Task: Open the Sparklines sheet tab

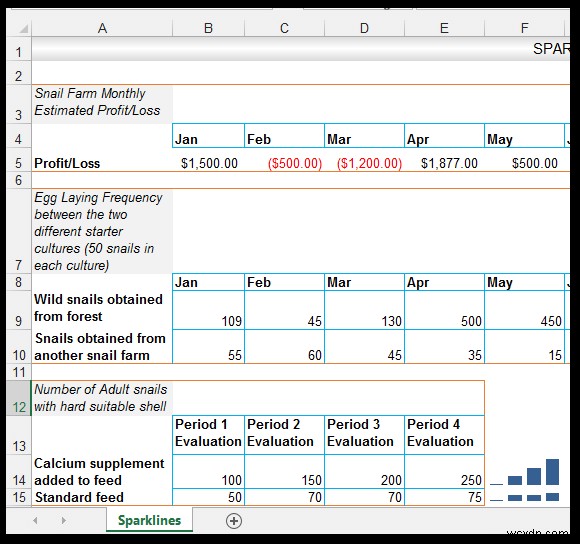Action: (x=149, y=520)
